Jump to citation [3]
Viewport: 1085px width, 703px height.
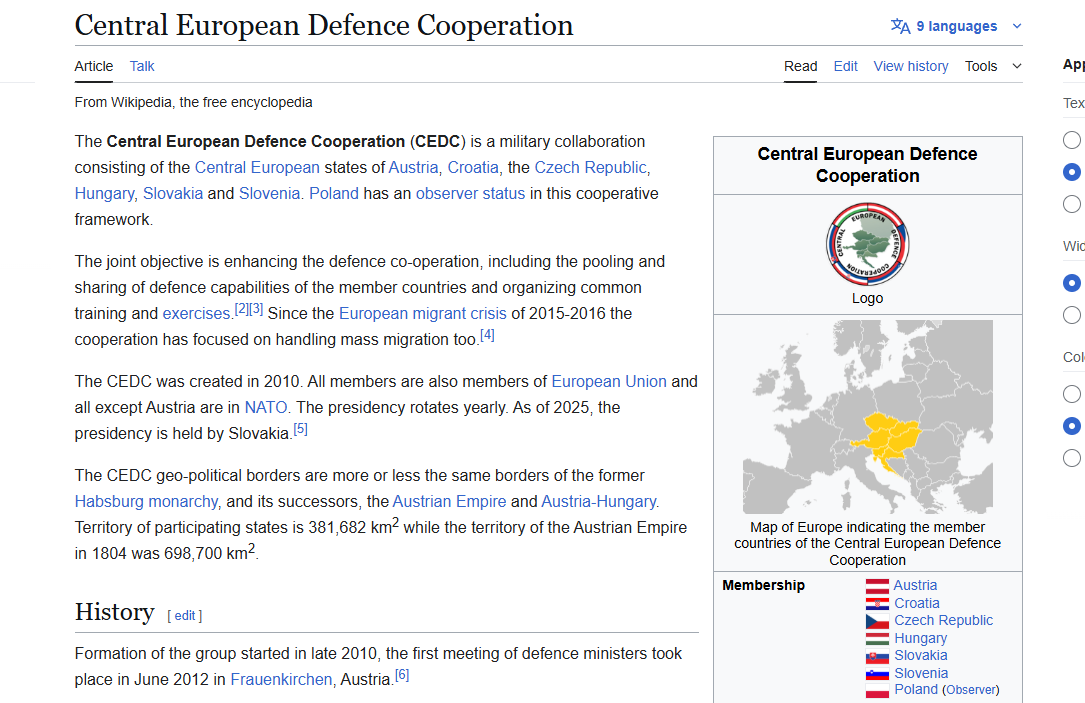[256, 309]
